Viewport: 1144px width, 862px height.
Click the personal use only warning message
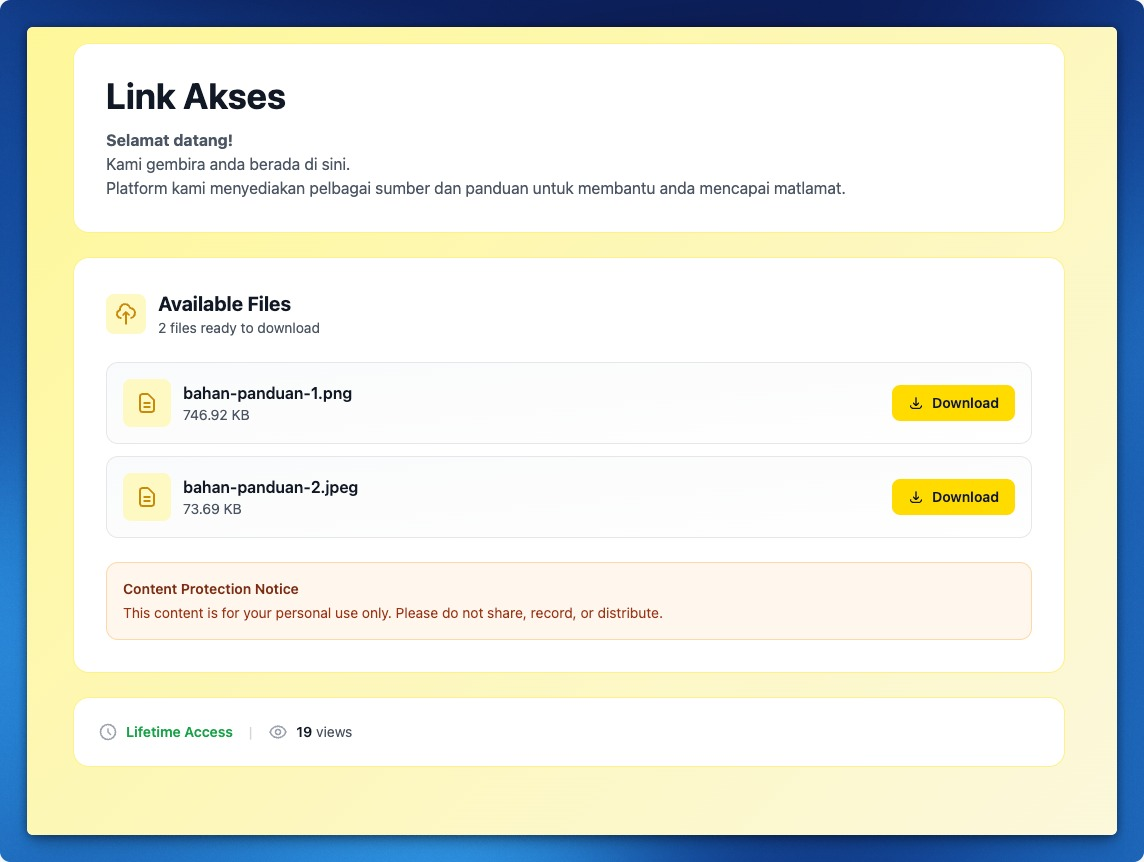(392, 613)
